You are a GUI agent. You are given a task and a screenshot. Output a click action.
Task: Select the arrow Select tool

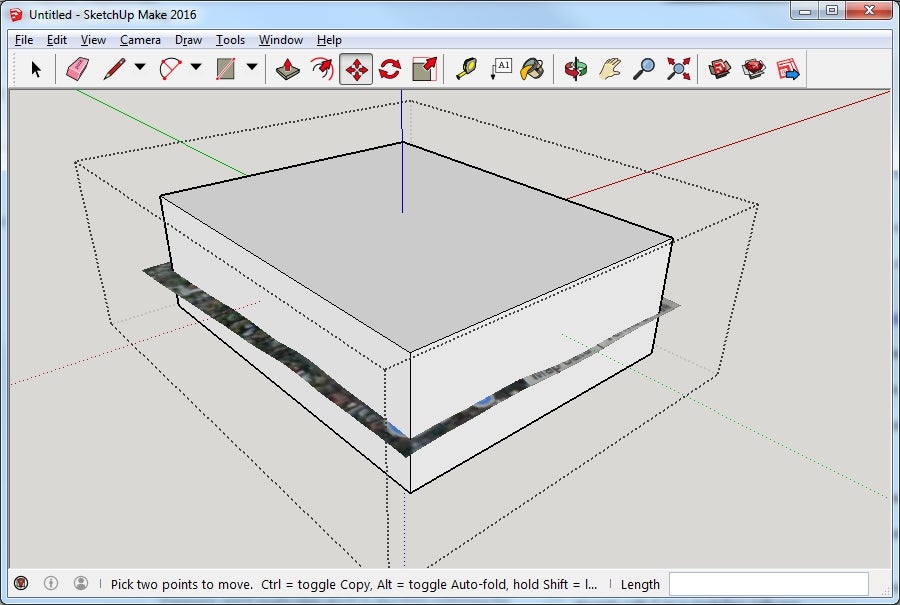pos(36,69)
